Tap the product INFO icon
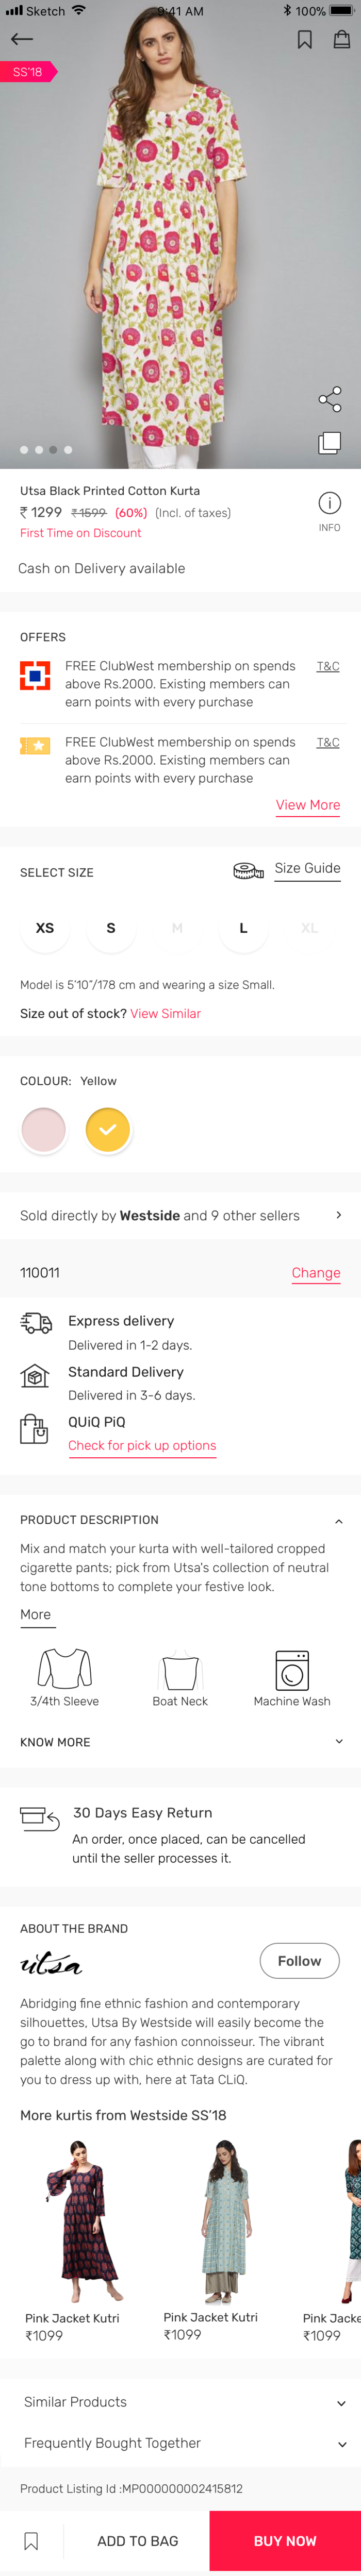 click(x=329, y=503)
